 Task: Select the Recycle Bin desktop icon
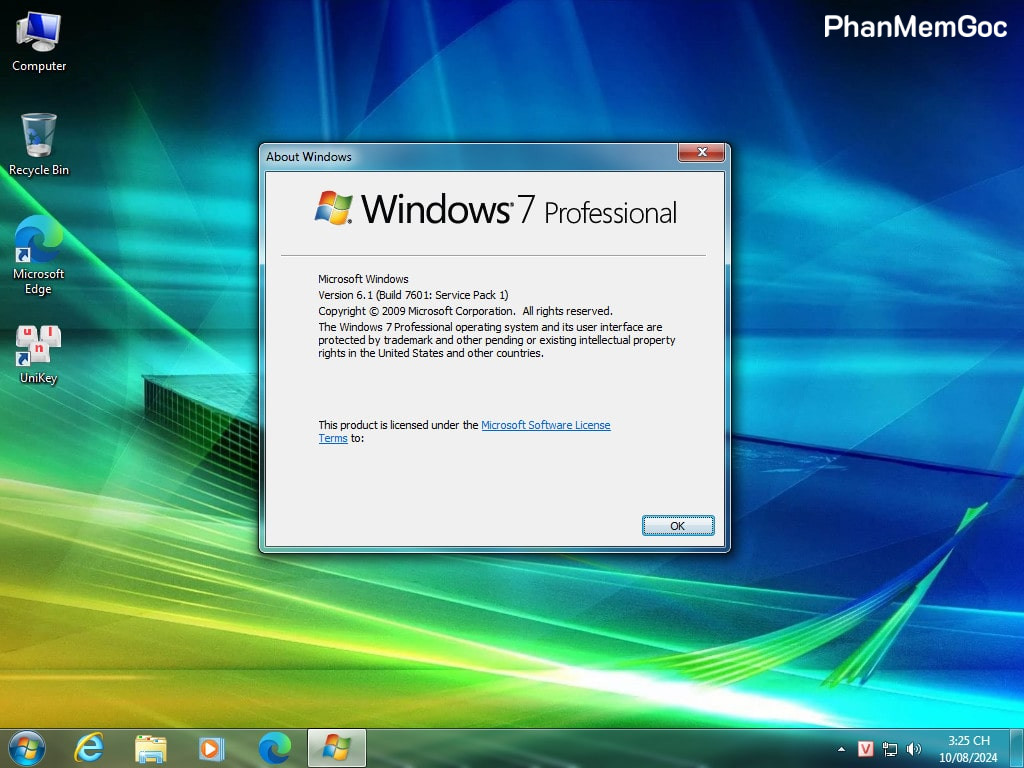point(39,144)
